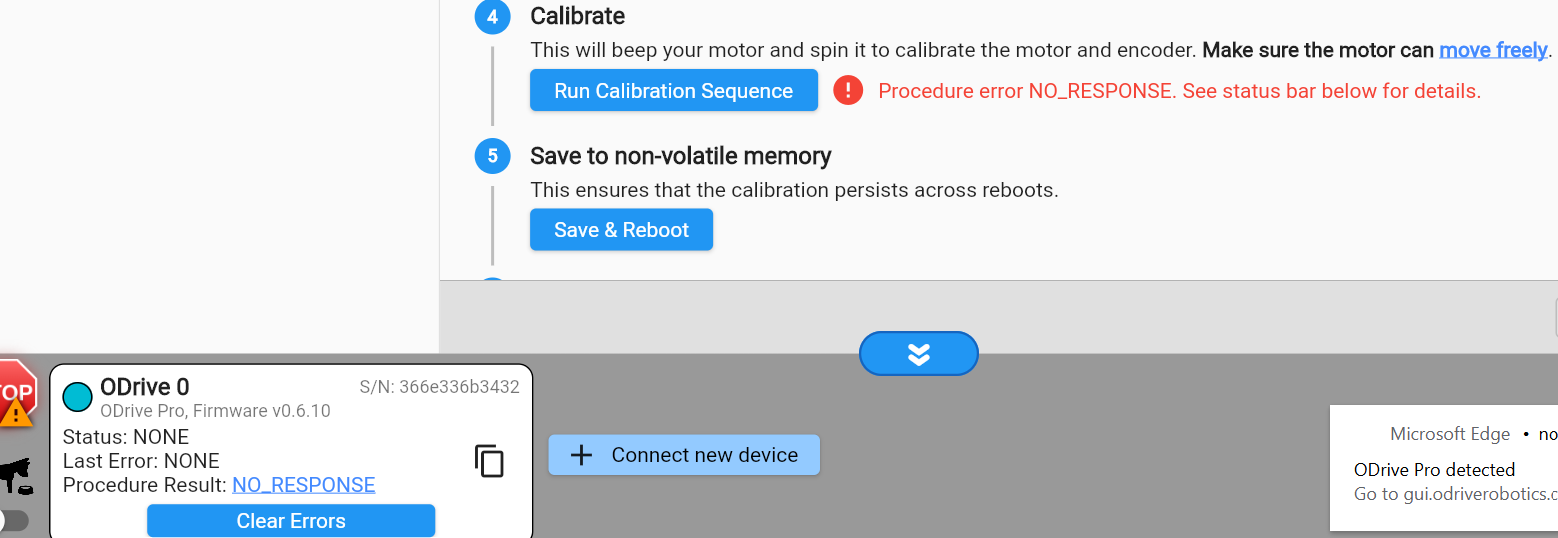This screenshot has height=538, width=1558.
Task: Click the cyan status circle beside ODrive 0
Action: [x=77, y=397]
